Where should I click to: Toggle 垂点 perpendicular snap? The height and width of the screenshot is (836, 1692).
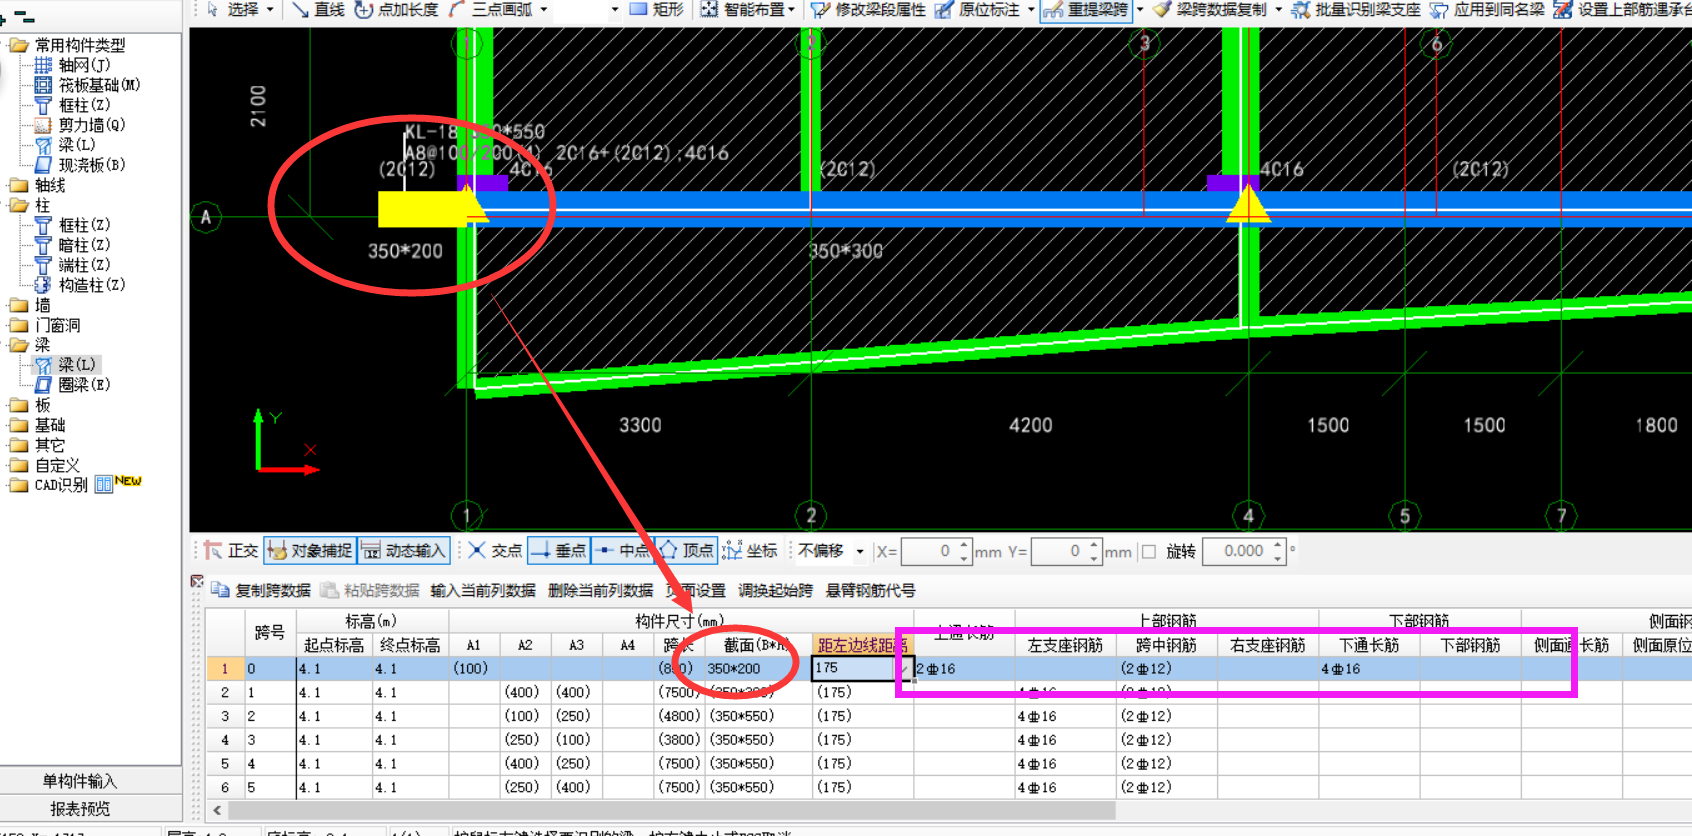tap(558, 550)
